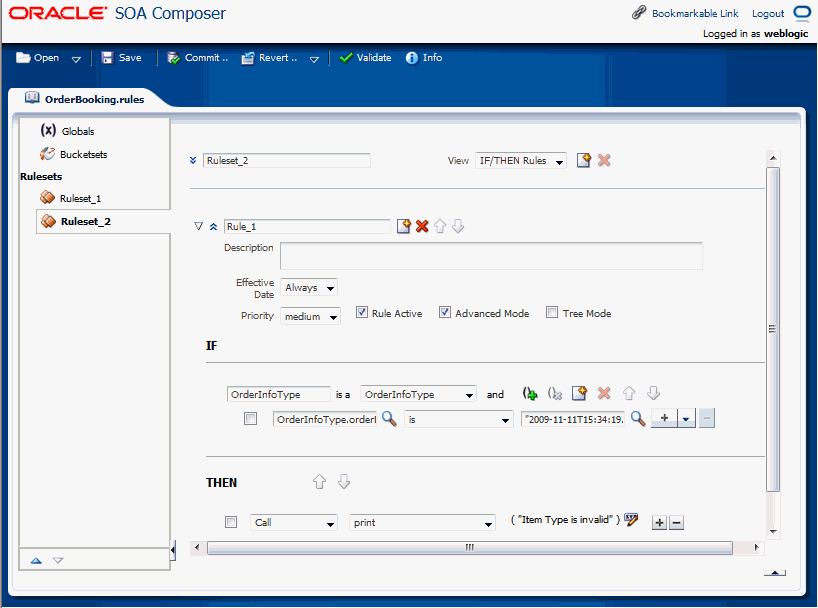Open the IF/THEN Rules view dropdown

[520, 161]
